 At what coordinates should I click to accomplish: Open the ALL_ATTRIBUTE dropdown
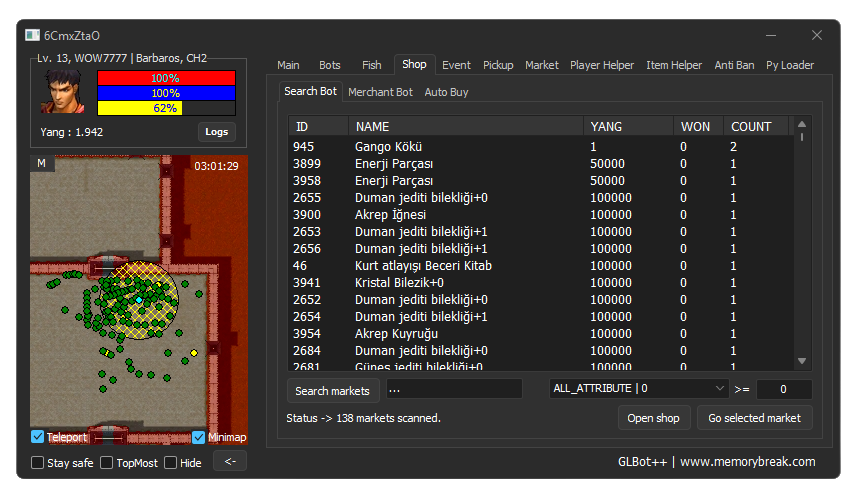tap(639, 388)
